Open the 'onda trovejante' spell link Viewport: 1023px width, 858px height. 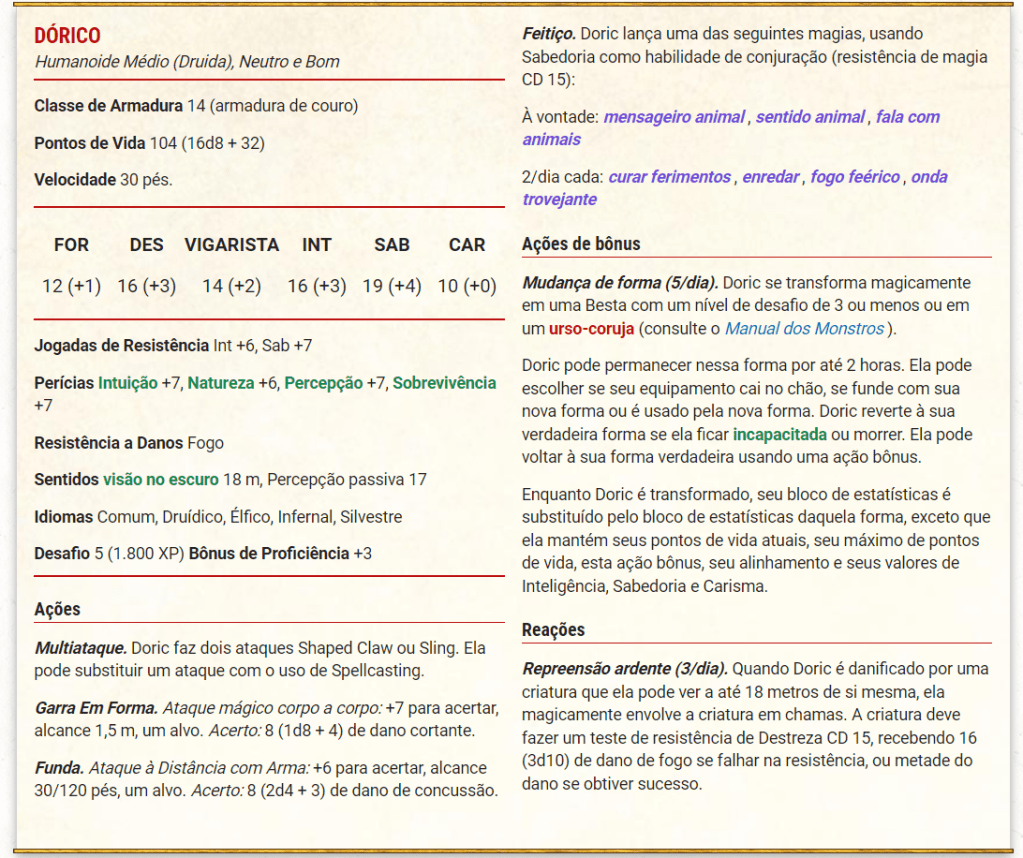[x=929, y=177]
